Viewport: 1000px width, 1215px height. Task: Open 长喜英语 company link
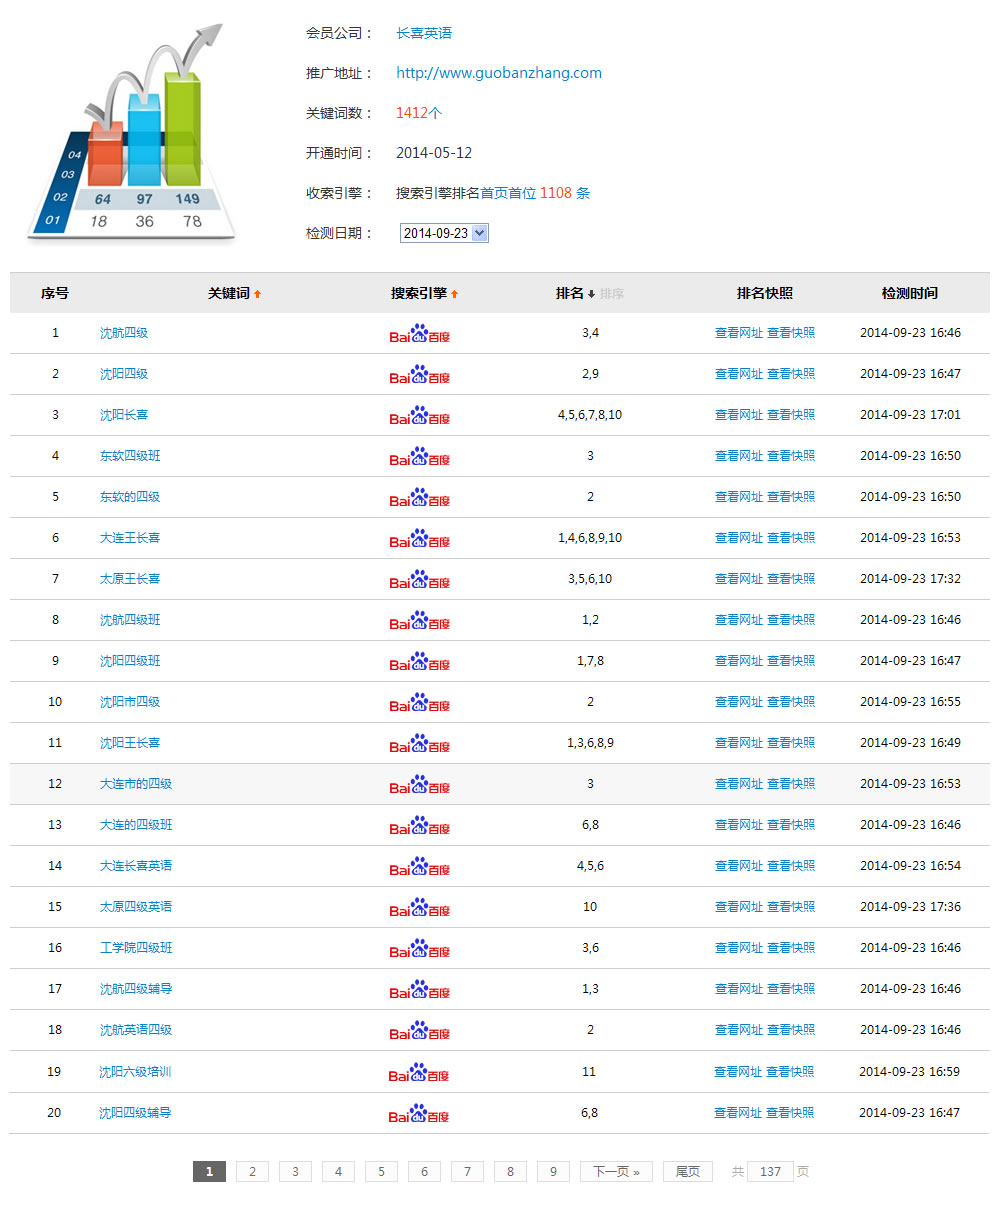pyautogui.click(x=424, y=33)
